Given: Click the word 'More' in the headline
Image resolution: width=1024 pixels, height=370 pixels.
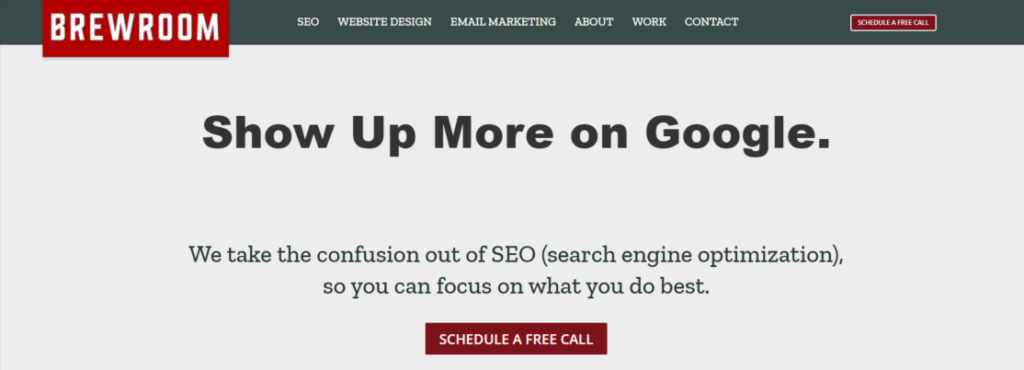Looking at the screenshot, I should coord(493,132).
